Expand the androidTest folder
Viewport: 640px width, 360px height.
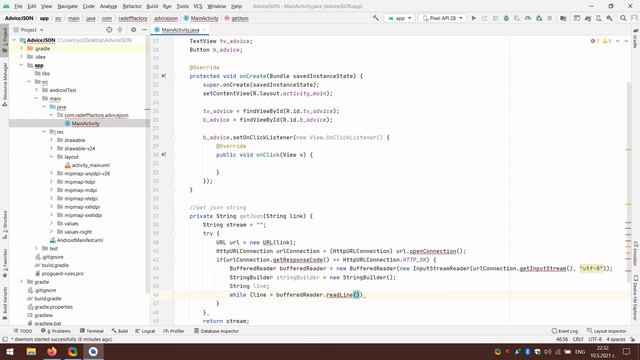pos(37,90)
